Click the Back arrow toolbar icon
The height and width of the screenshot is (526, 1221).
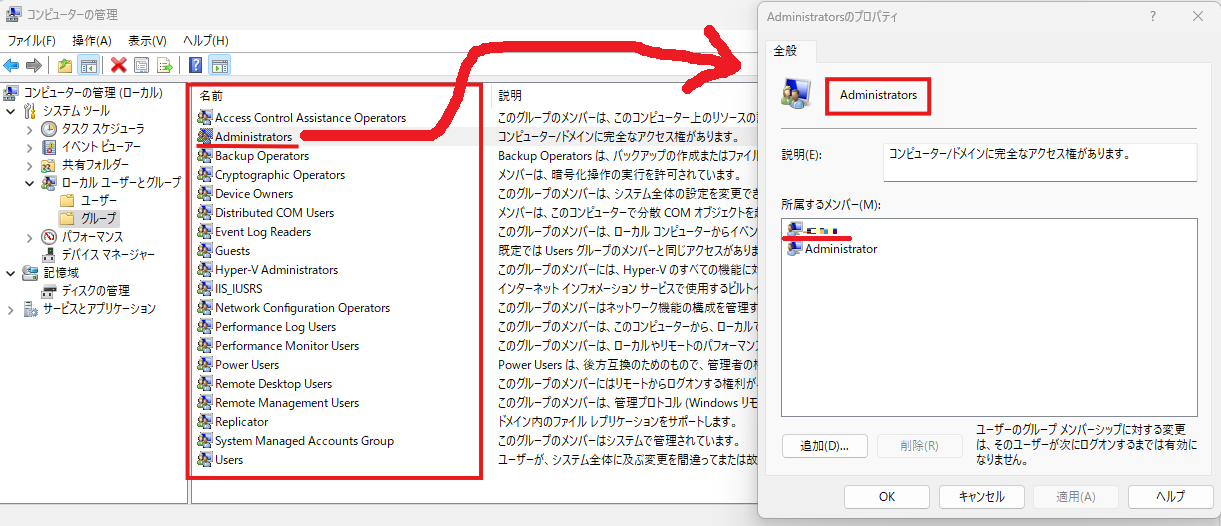tap(12, 66)
